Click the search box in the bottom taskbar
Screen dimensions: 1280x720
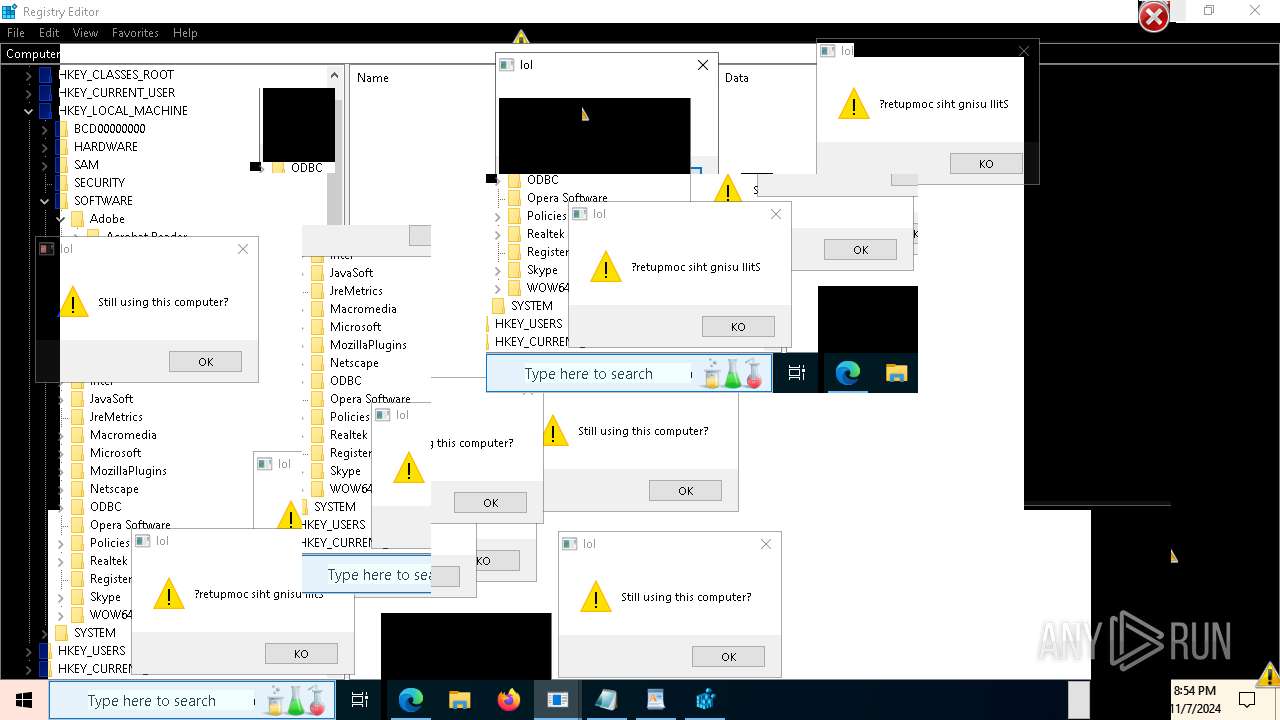pyautogui.click(x=192, y=700)
